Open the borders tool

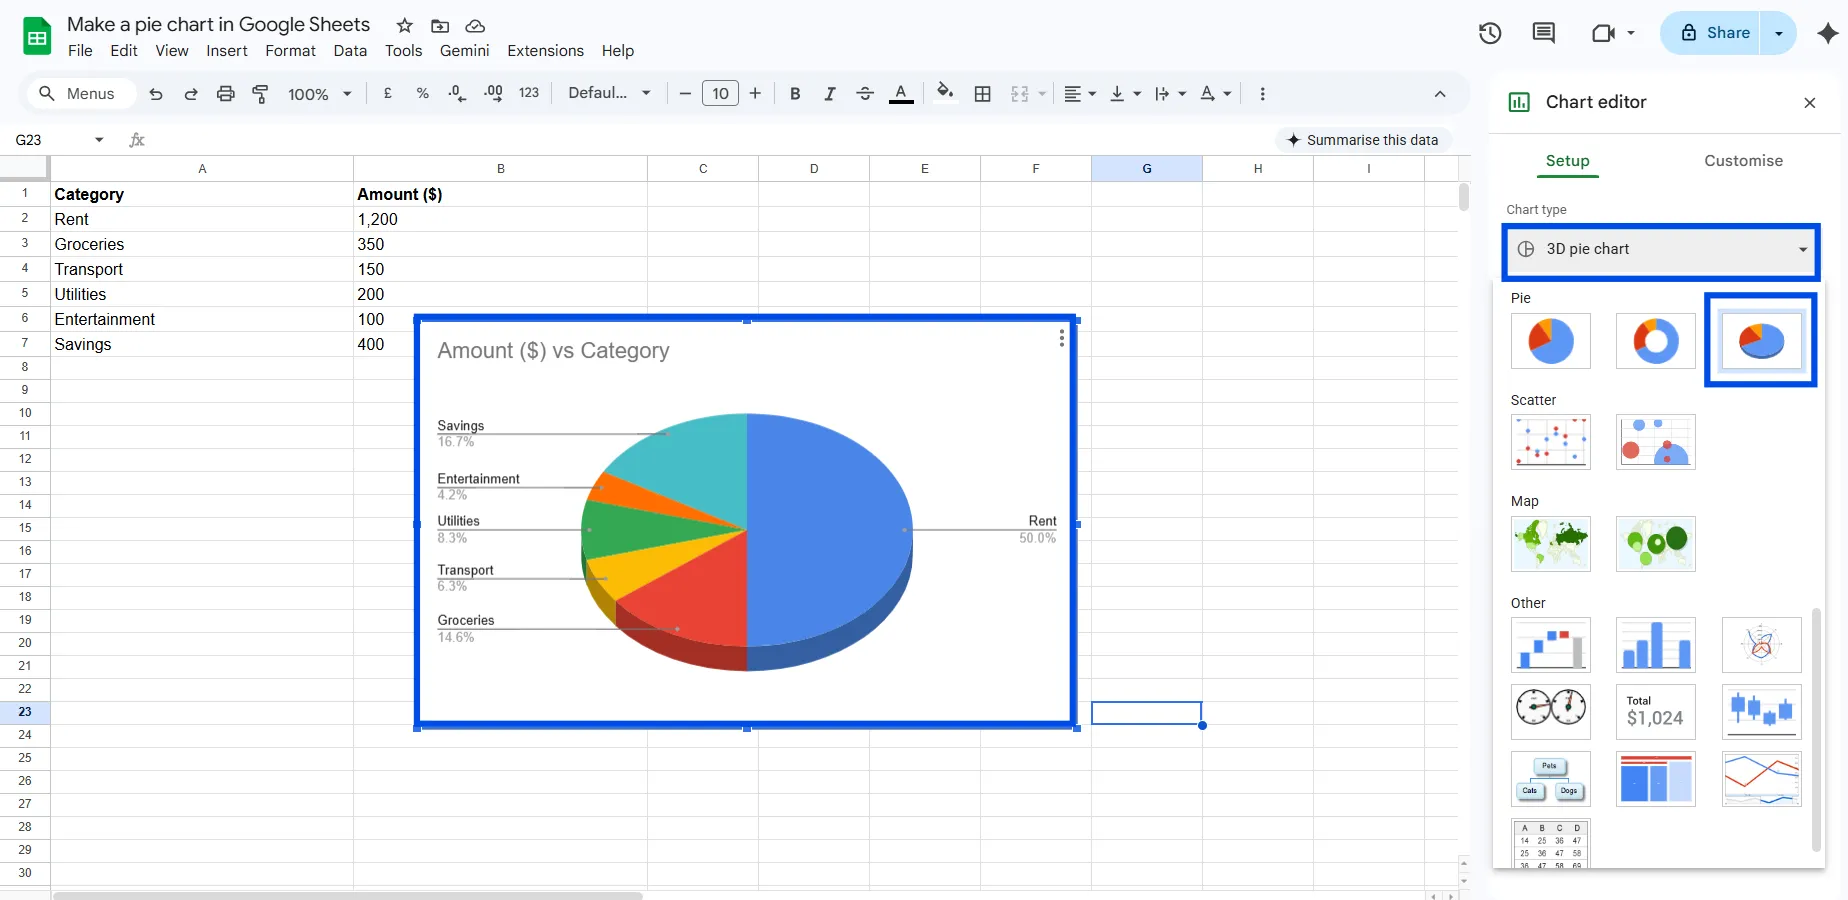point(983,94)
